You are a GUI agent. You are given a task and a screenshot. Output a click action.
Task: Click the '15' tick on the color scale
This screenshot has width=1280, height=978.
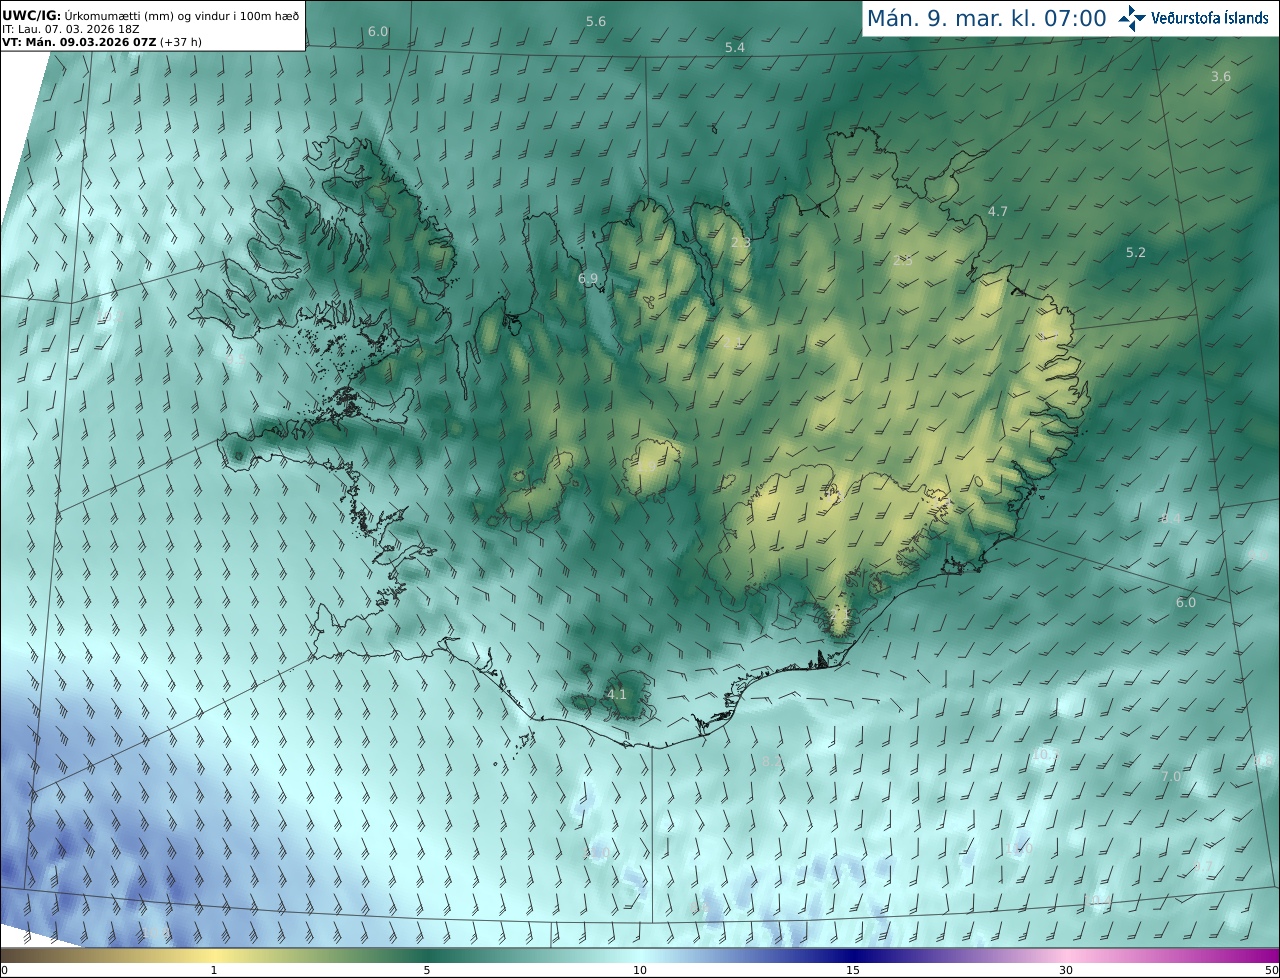853,970
